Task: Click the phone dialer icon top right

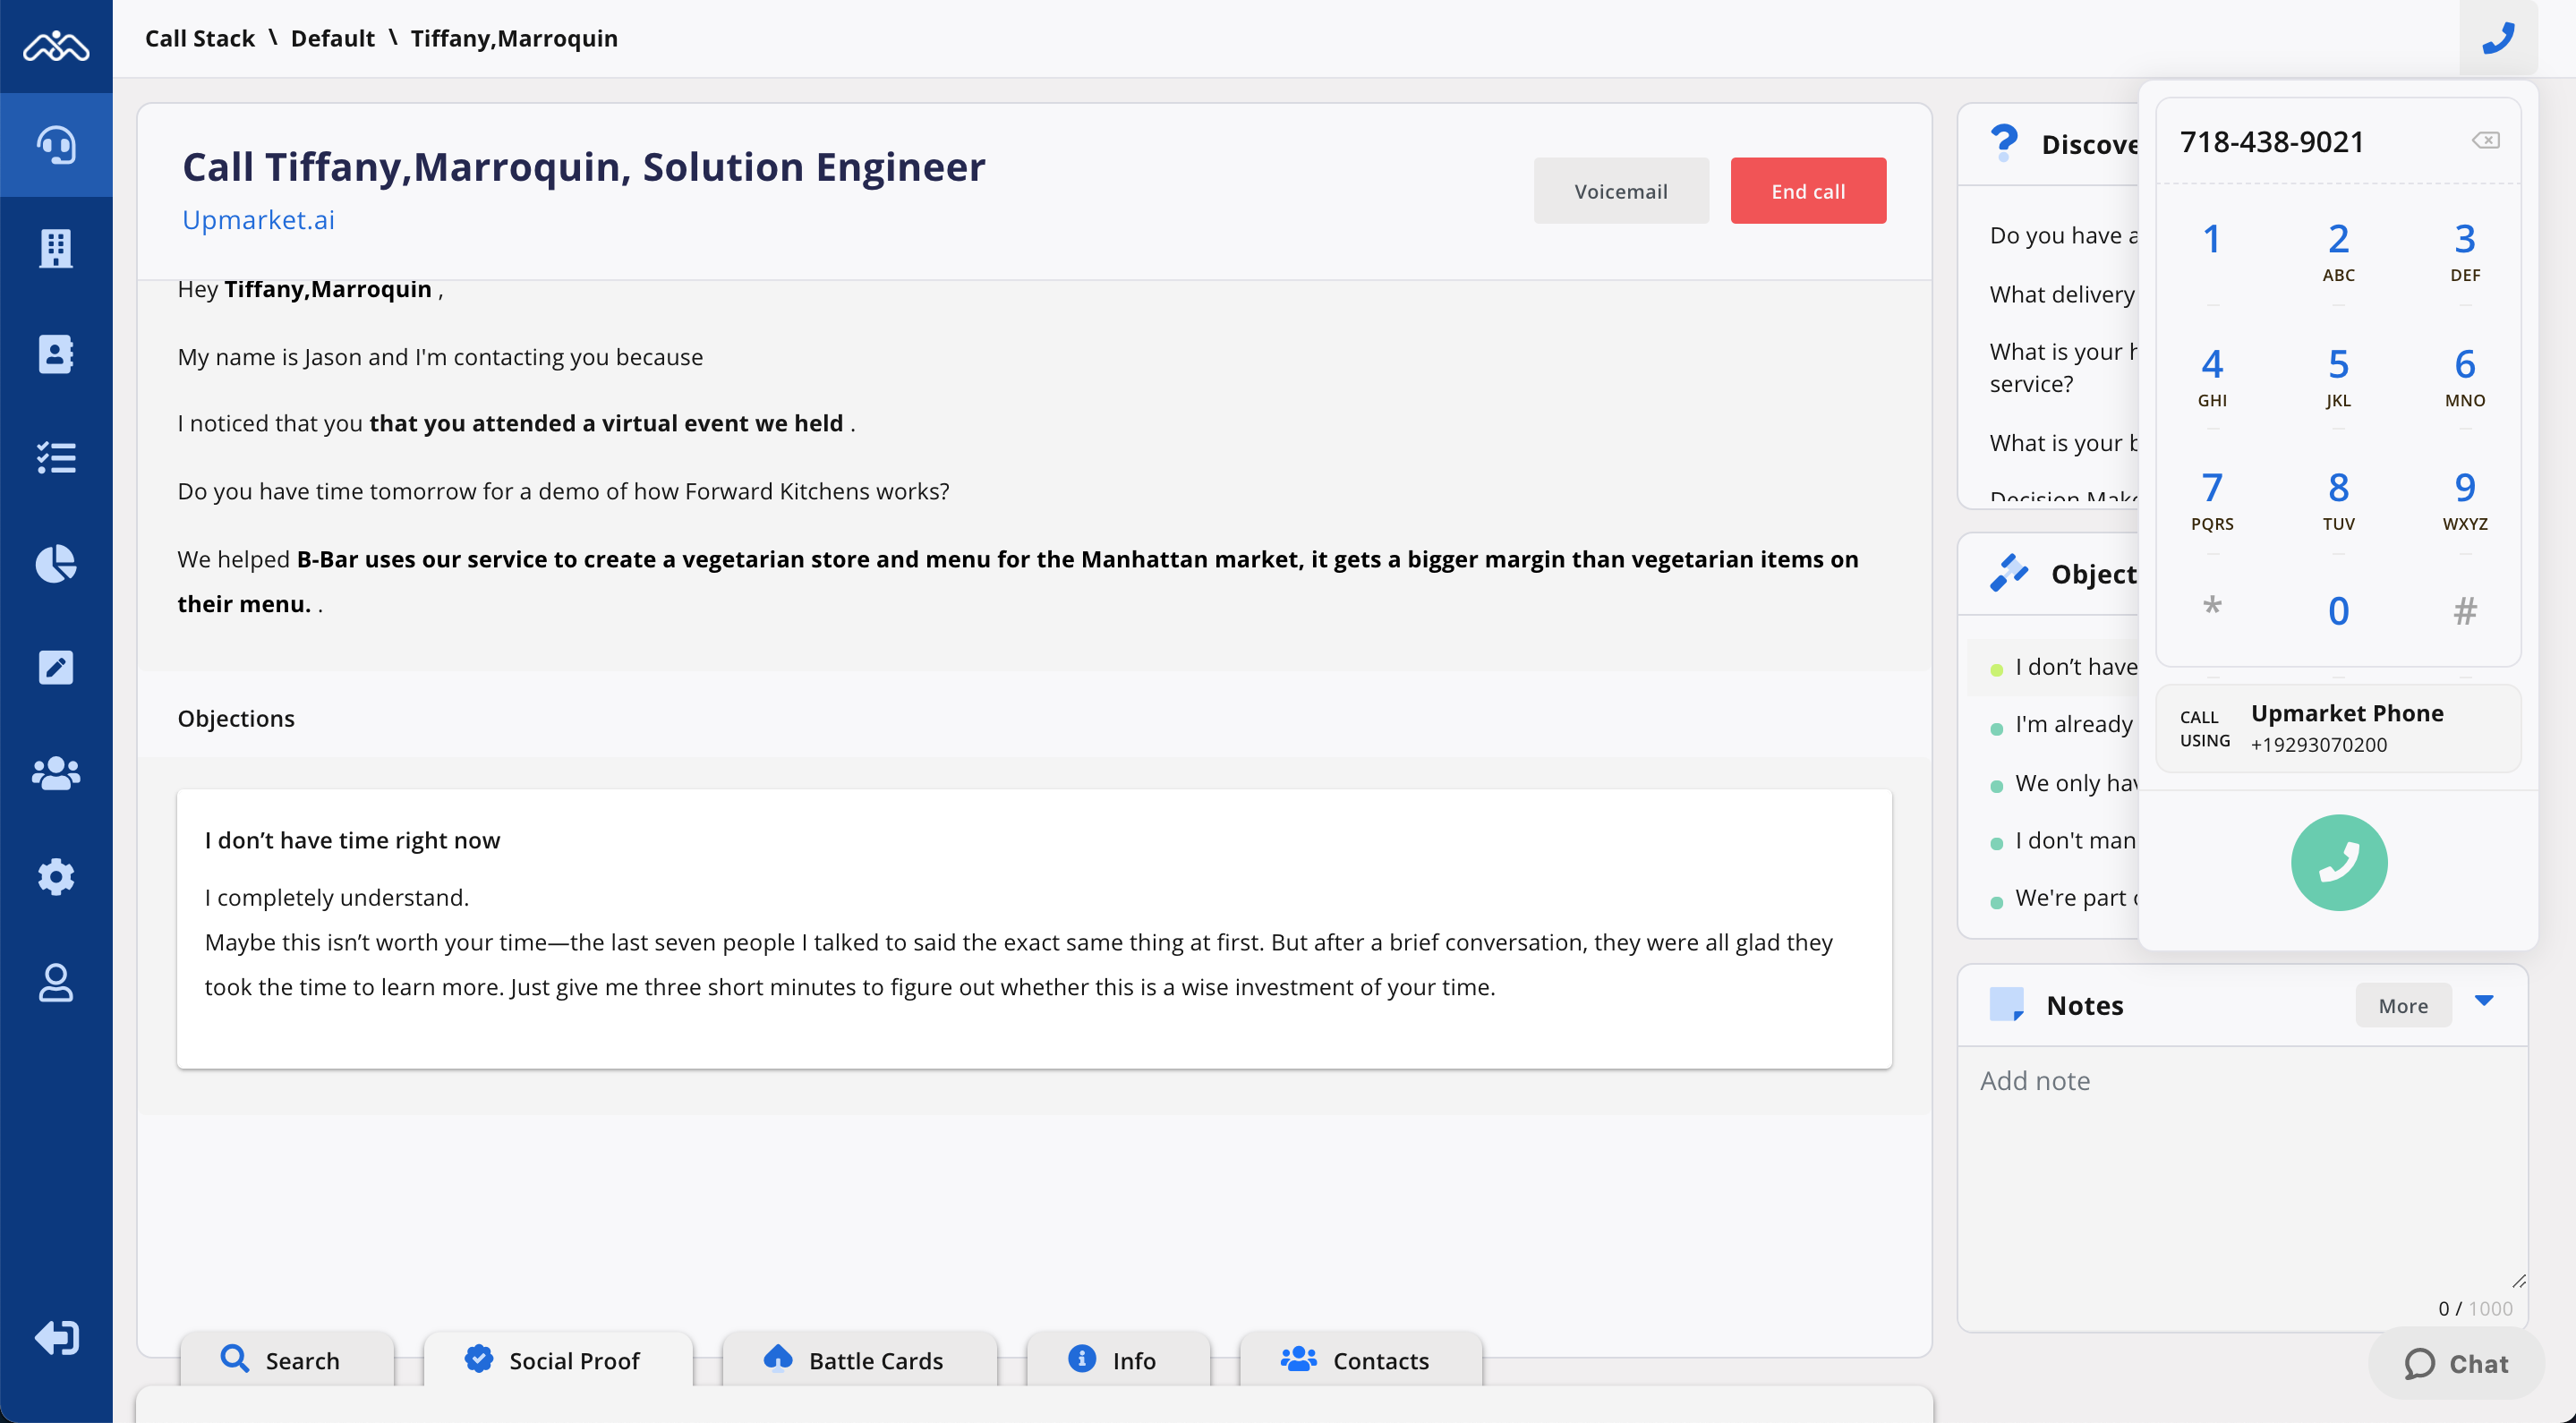Action: coord(2497,38)
